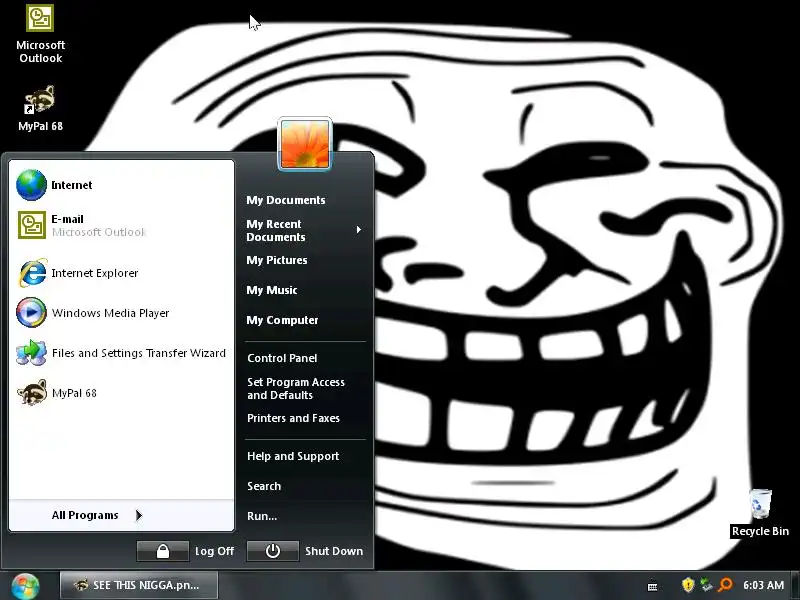Click the 6:03 AM taskbar clock
Viewport: 800px width, 600px height.
pyautogui.click(x=763, y=585)
